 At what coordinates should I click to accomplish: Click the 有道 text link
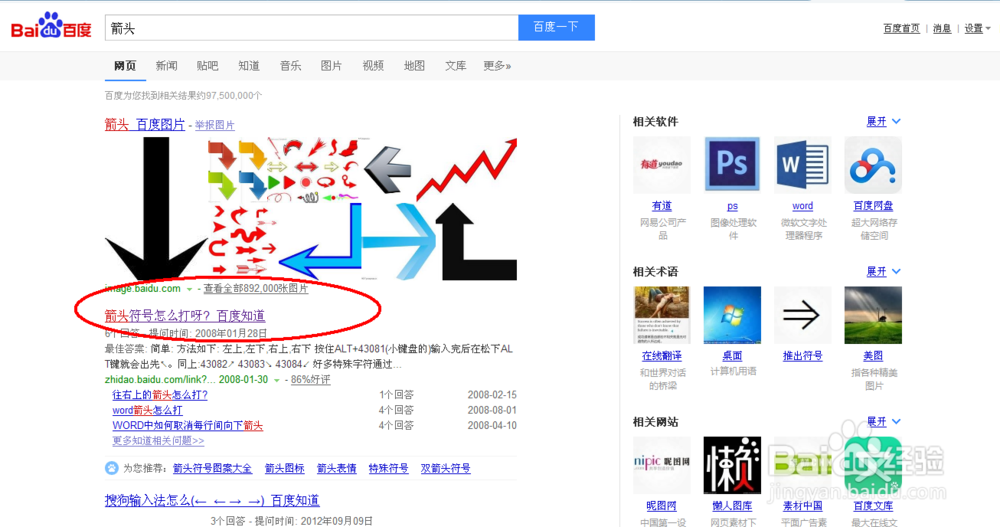[x=661, y=206]
